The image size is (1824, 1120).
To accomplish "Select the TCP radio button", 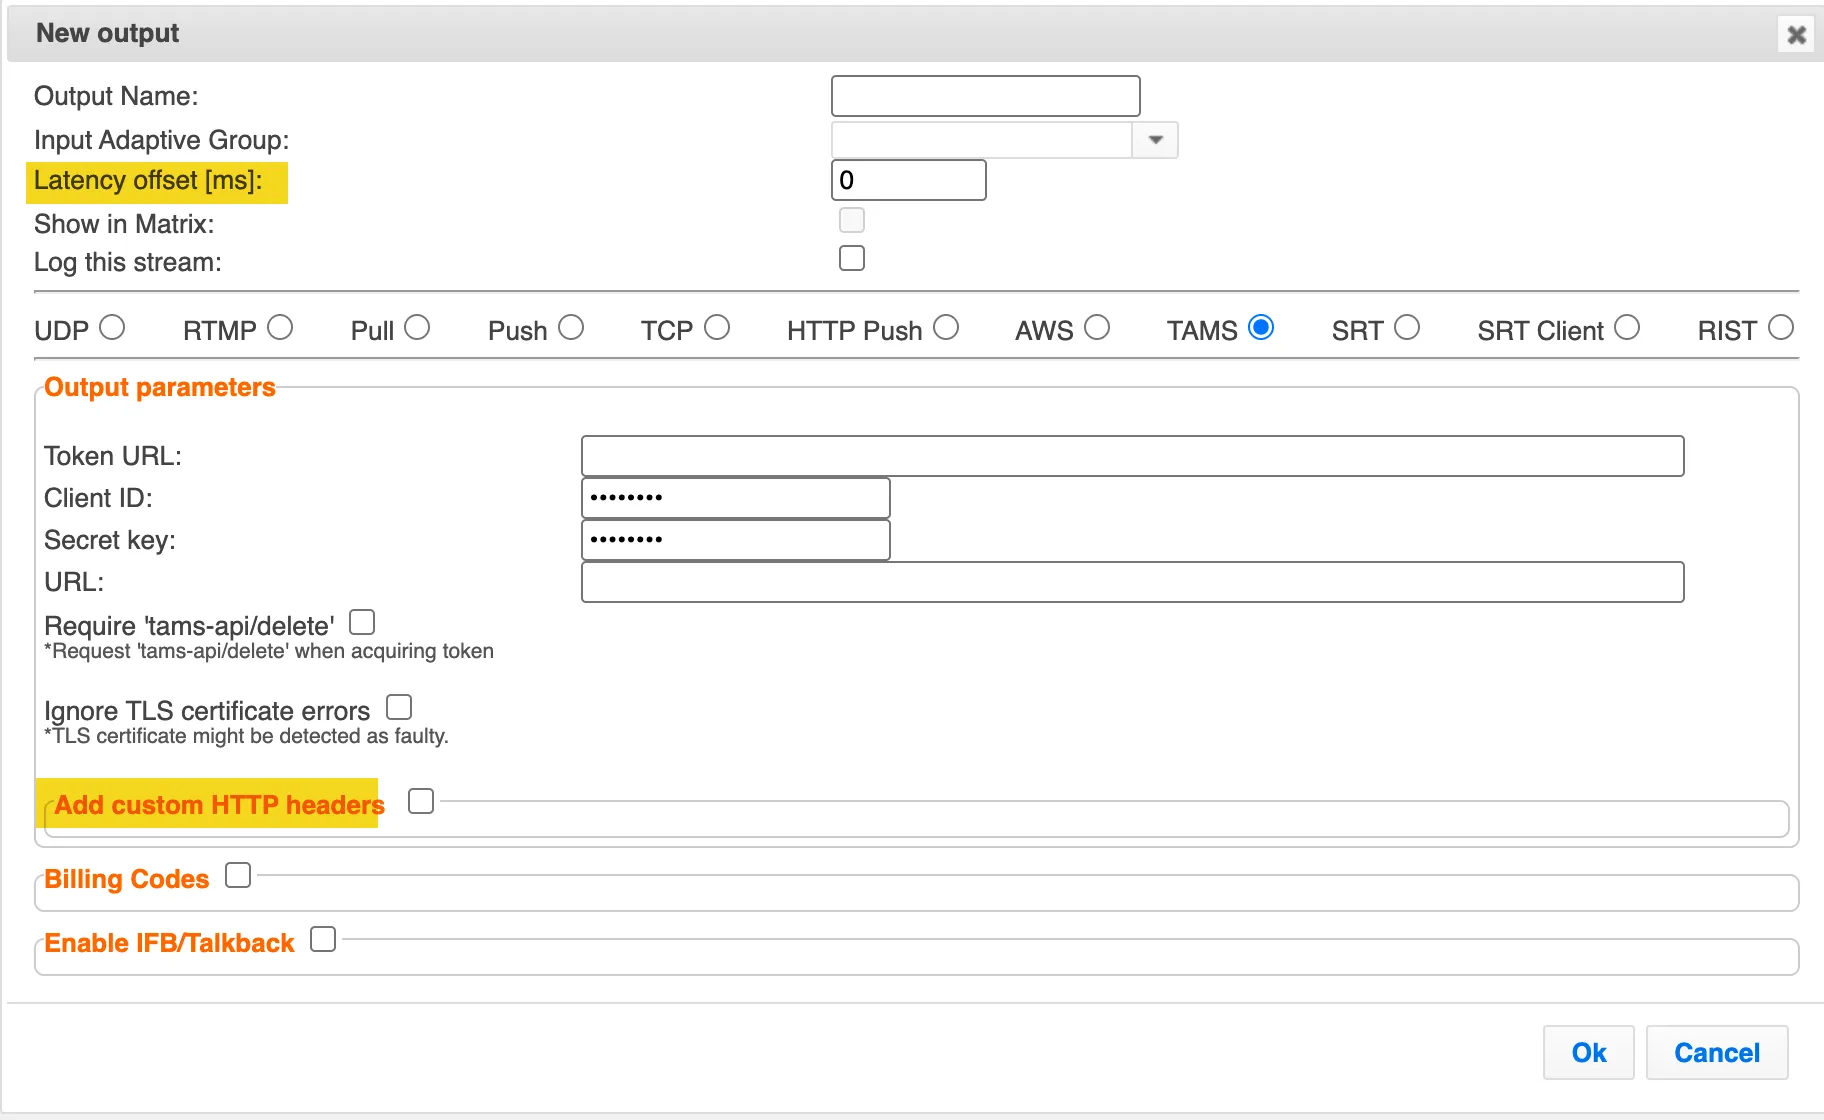I will pyautogui.click(x=717, y=328).
